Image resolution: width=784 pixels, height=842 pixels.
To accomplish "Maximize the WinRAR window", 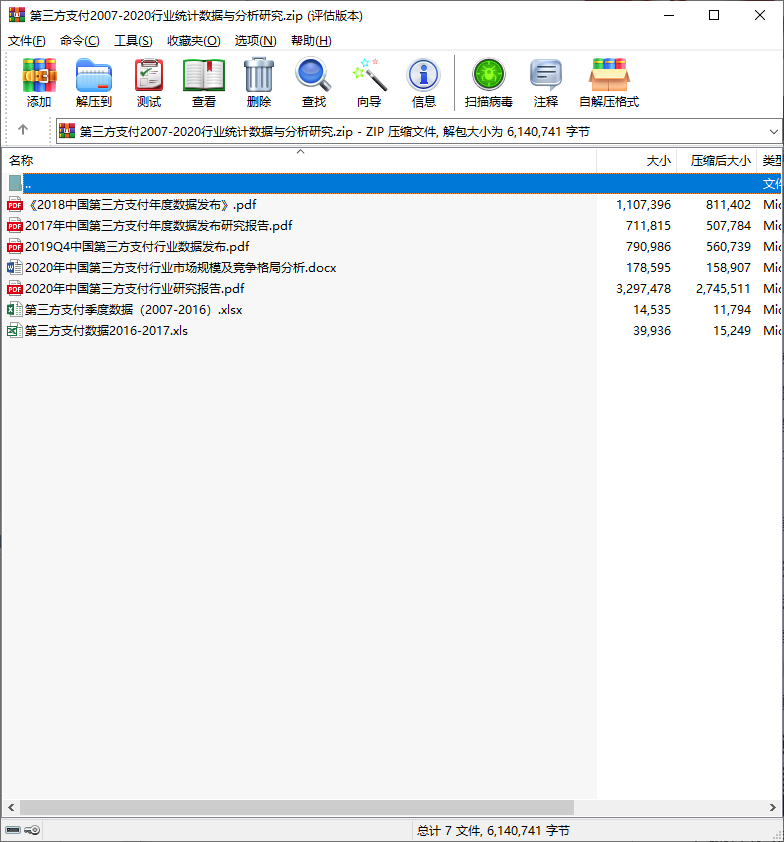I will (714, 15).
